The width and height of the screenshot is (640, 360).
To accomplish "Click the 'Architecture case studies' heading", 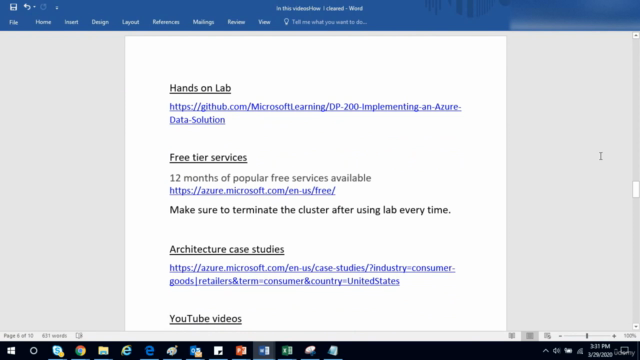I will pos(227,249).
